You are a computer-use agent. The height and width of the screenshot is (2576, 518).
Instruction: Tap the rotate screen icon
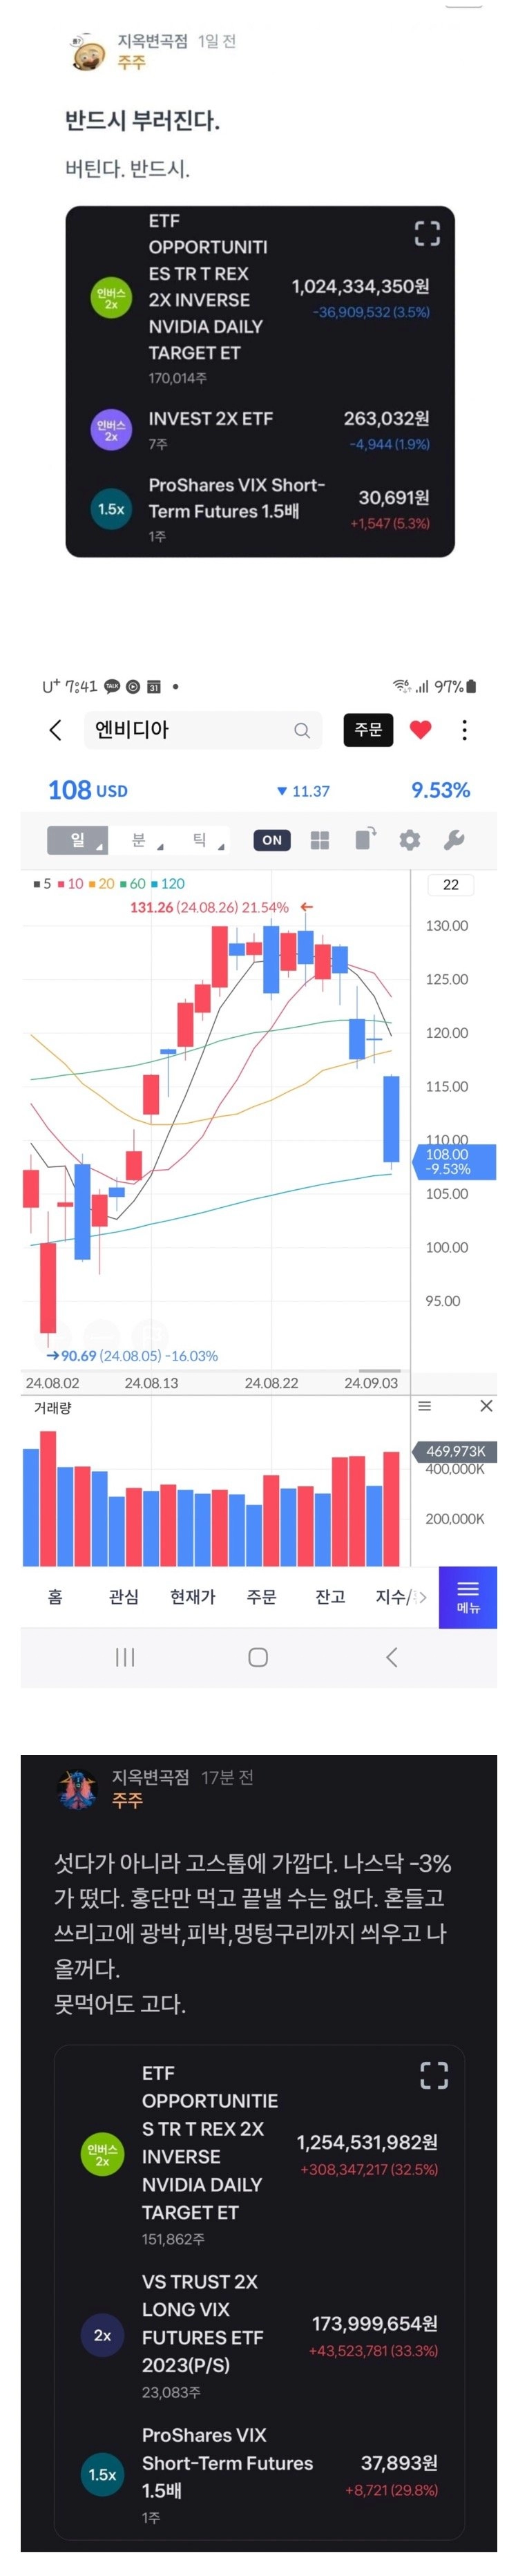point(365,839)
